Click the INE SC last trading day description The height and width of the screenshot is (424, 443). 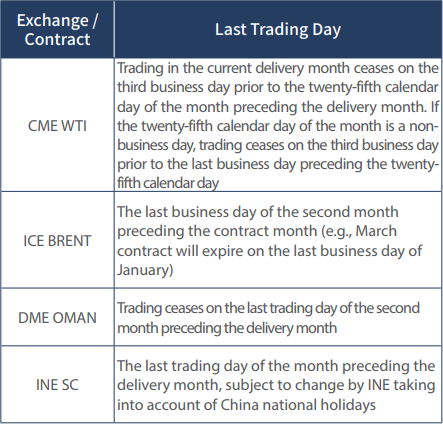click(278, 385)
